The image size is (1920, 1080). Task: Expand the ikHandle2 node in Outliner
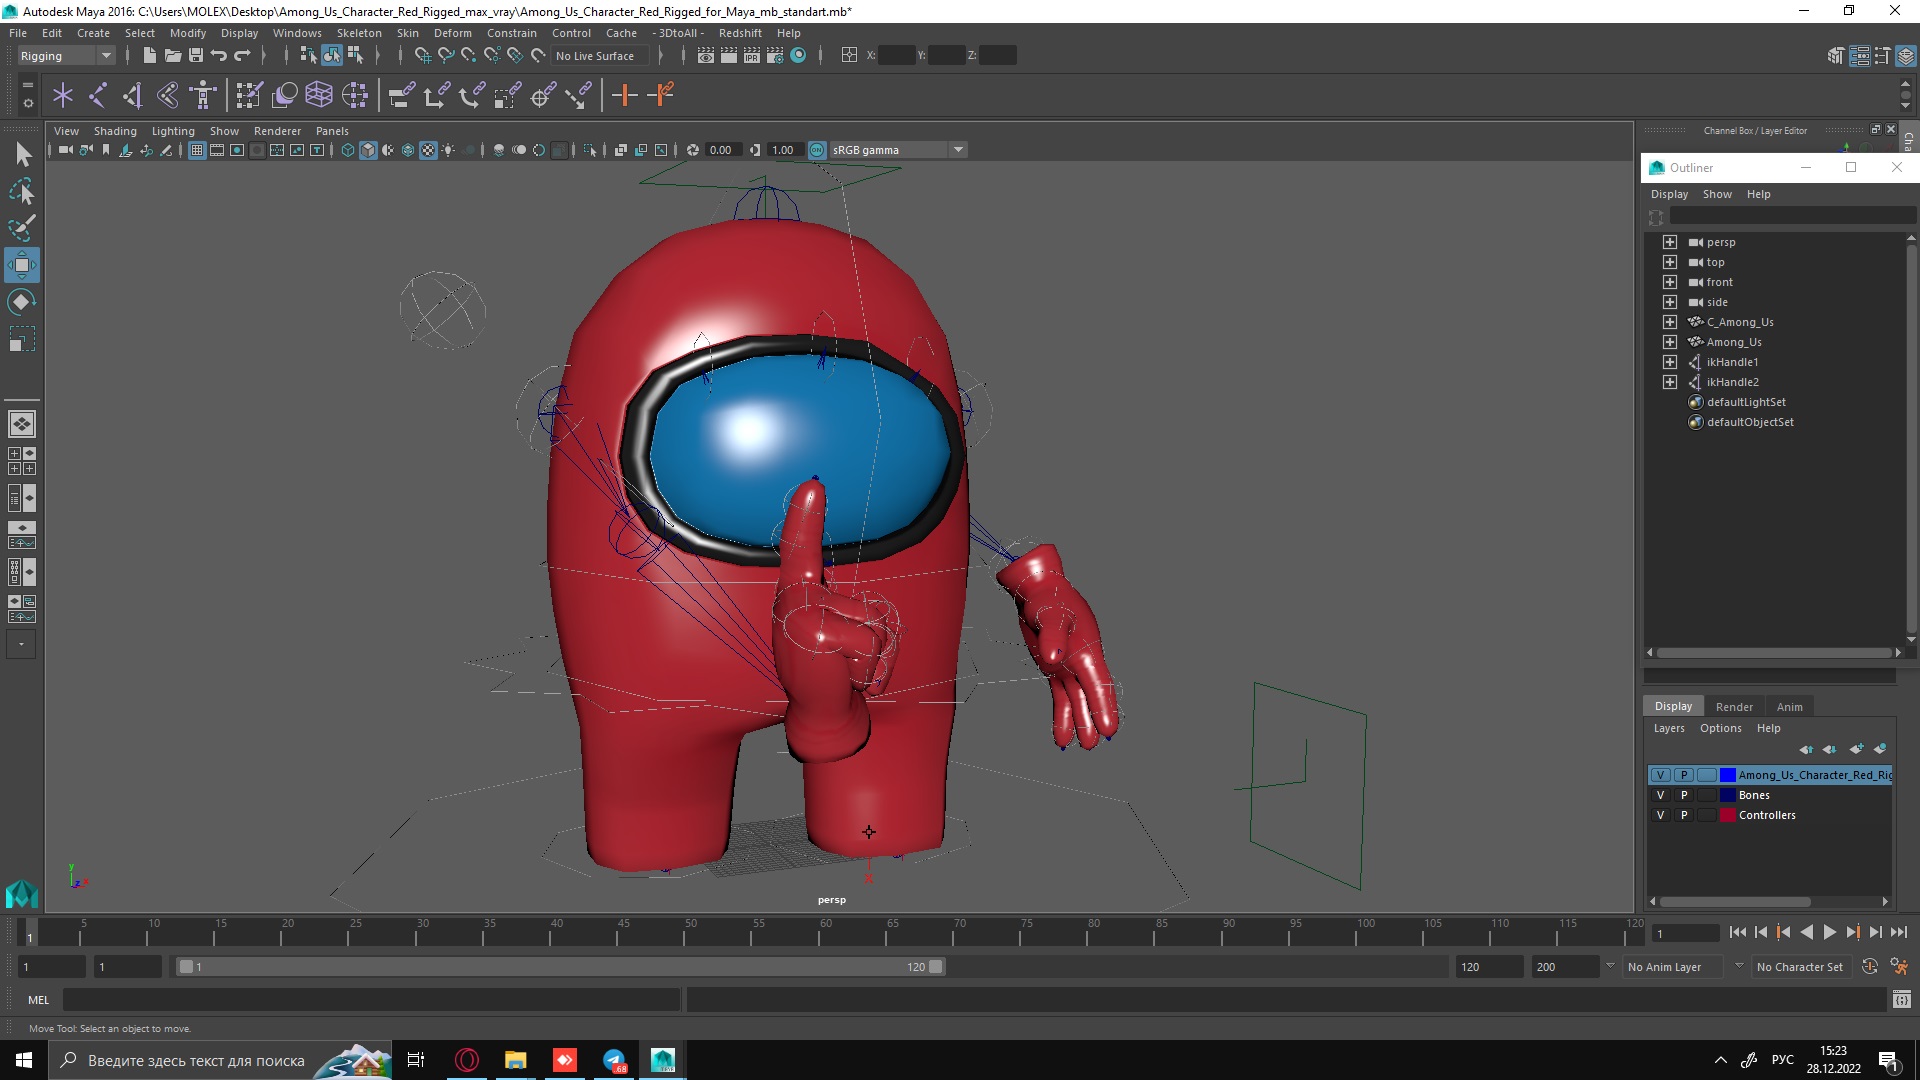(x=1670, y=383)
